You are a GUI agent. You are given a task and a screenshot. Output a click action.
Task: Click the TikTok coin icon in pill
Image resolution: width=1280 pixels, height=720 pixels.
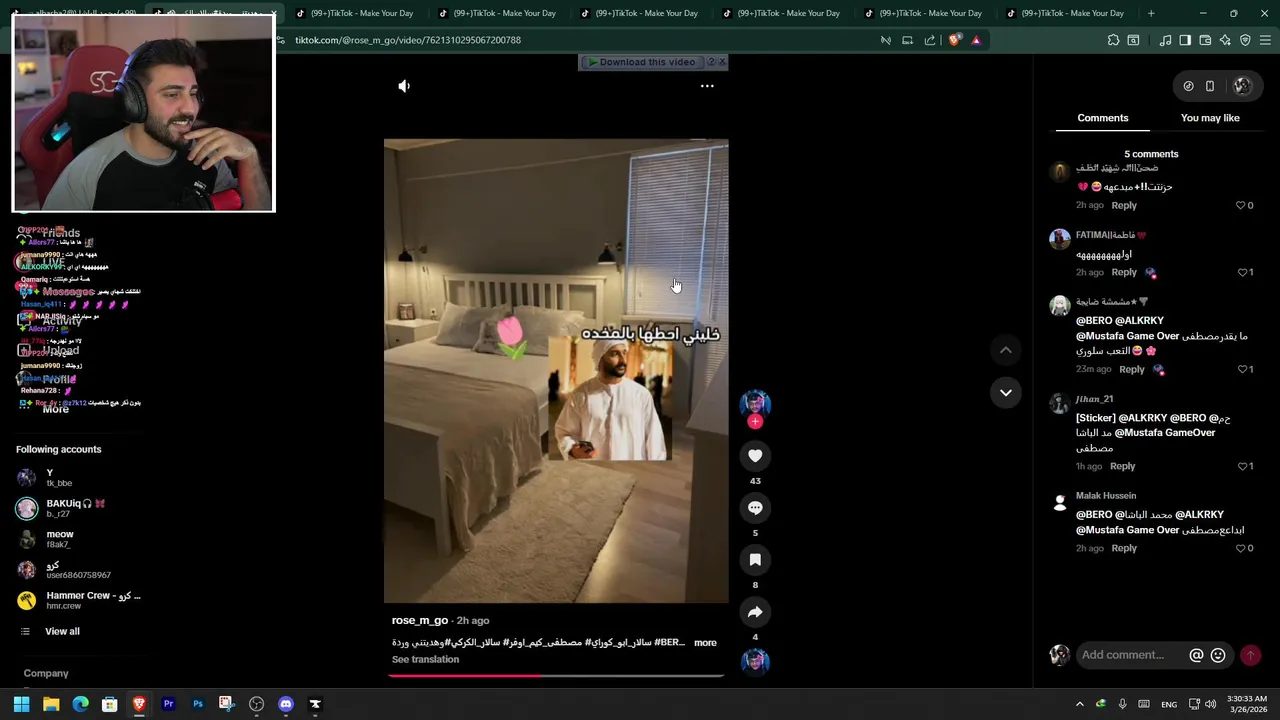[x=1188, y=86]
